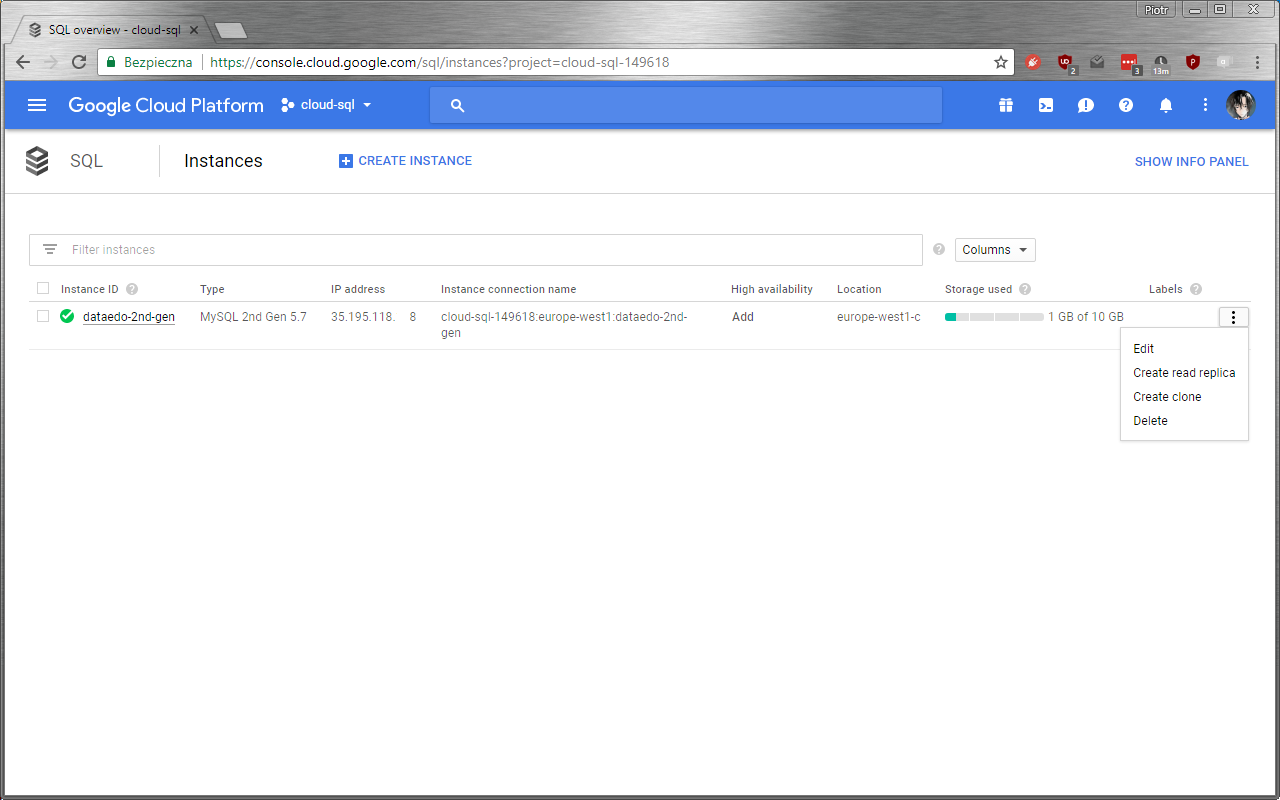Open the dataedo-2nd-gen instance link
This screenshot has height=800, width=1280.
coord(128,317)
